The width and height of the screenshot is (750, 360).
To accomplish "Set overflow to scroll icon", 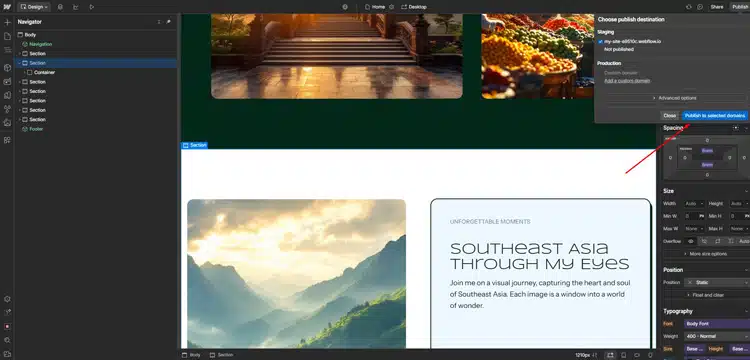I will (x=717, y=241).
